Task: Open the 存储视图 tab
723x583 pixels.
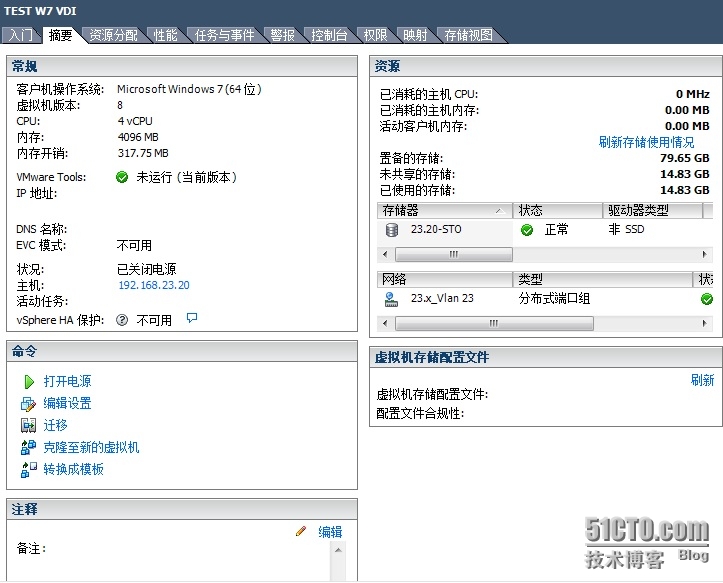Action: (x=468, y=35)
